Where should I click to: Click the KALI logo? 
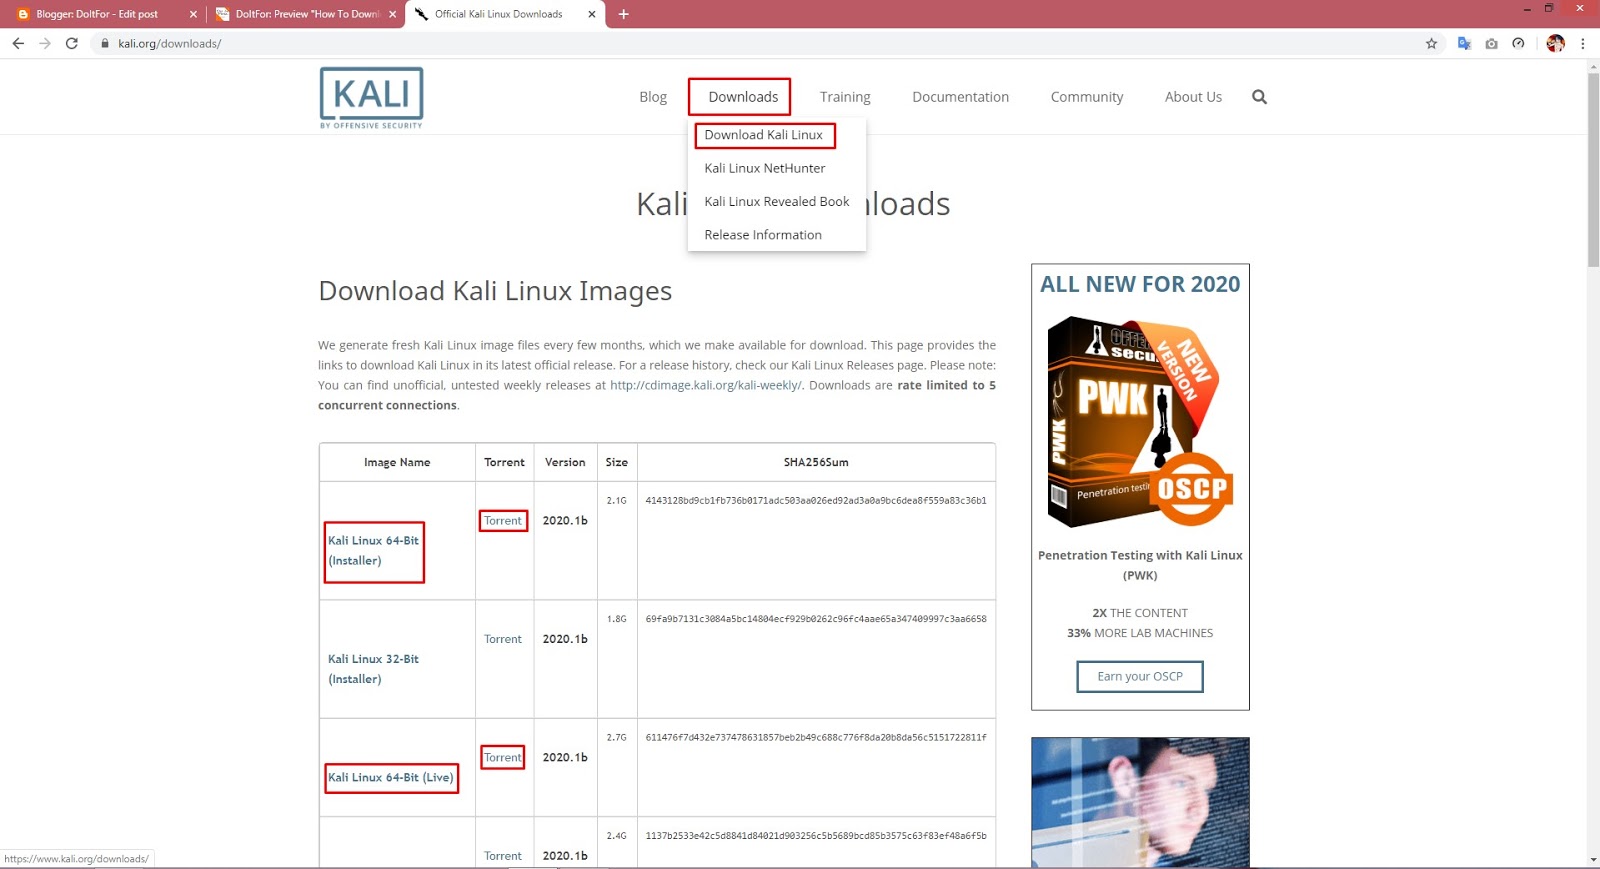click(x=371, y=98)
